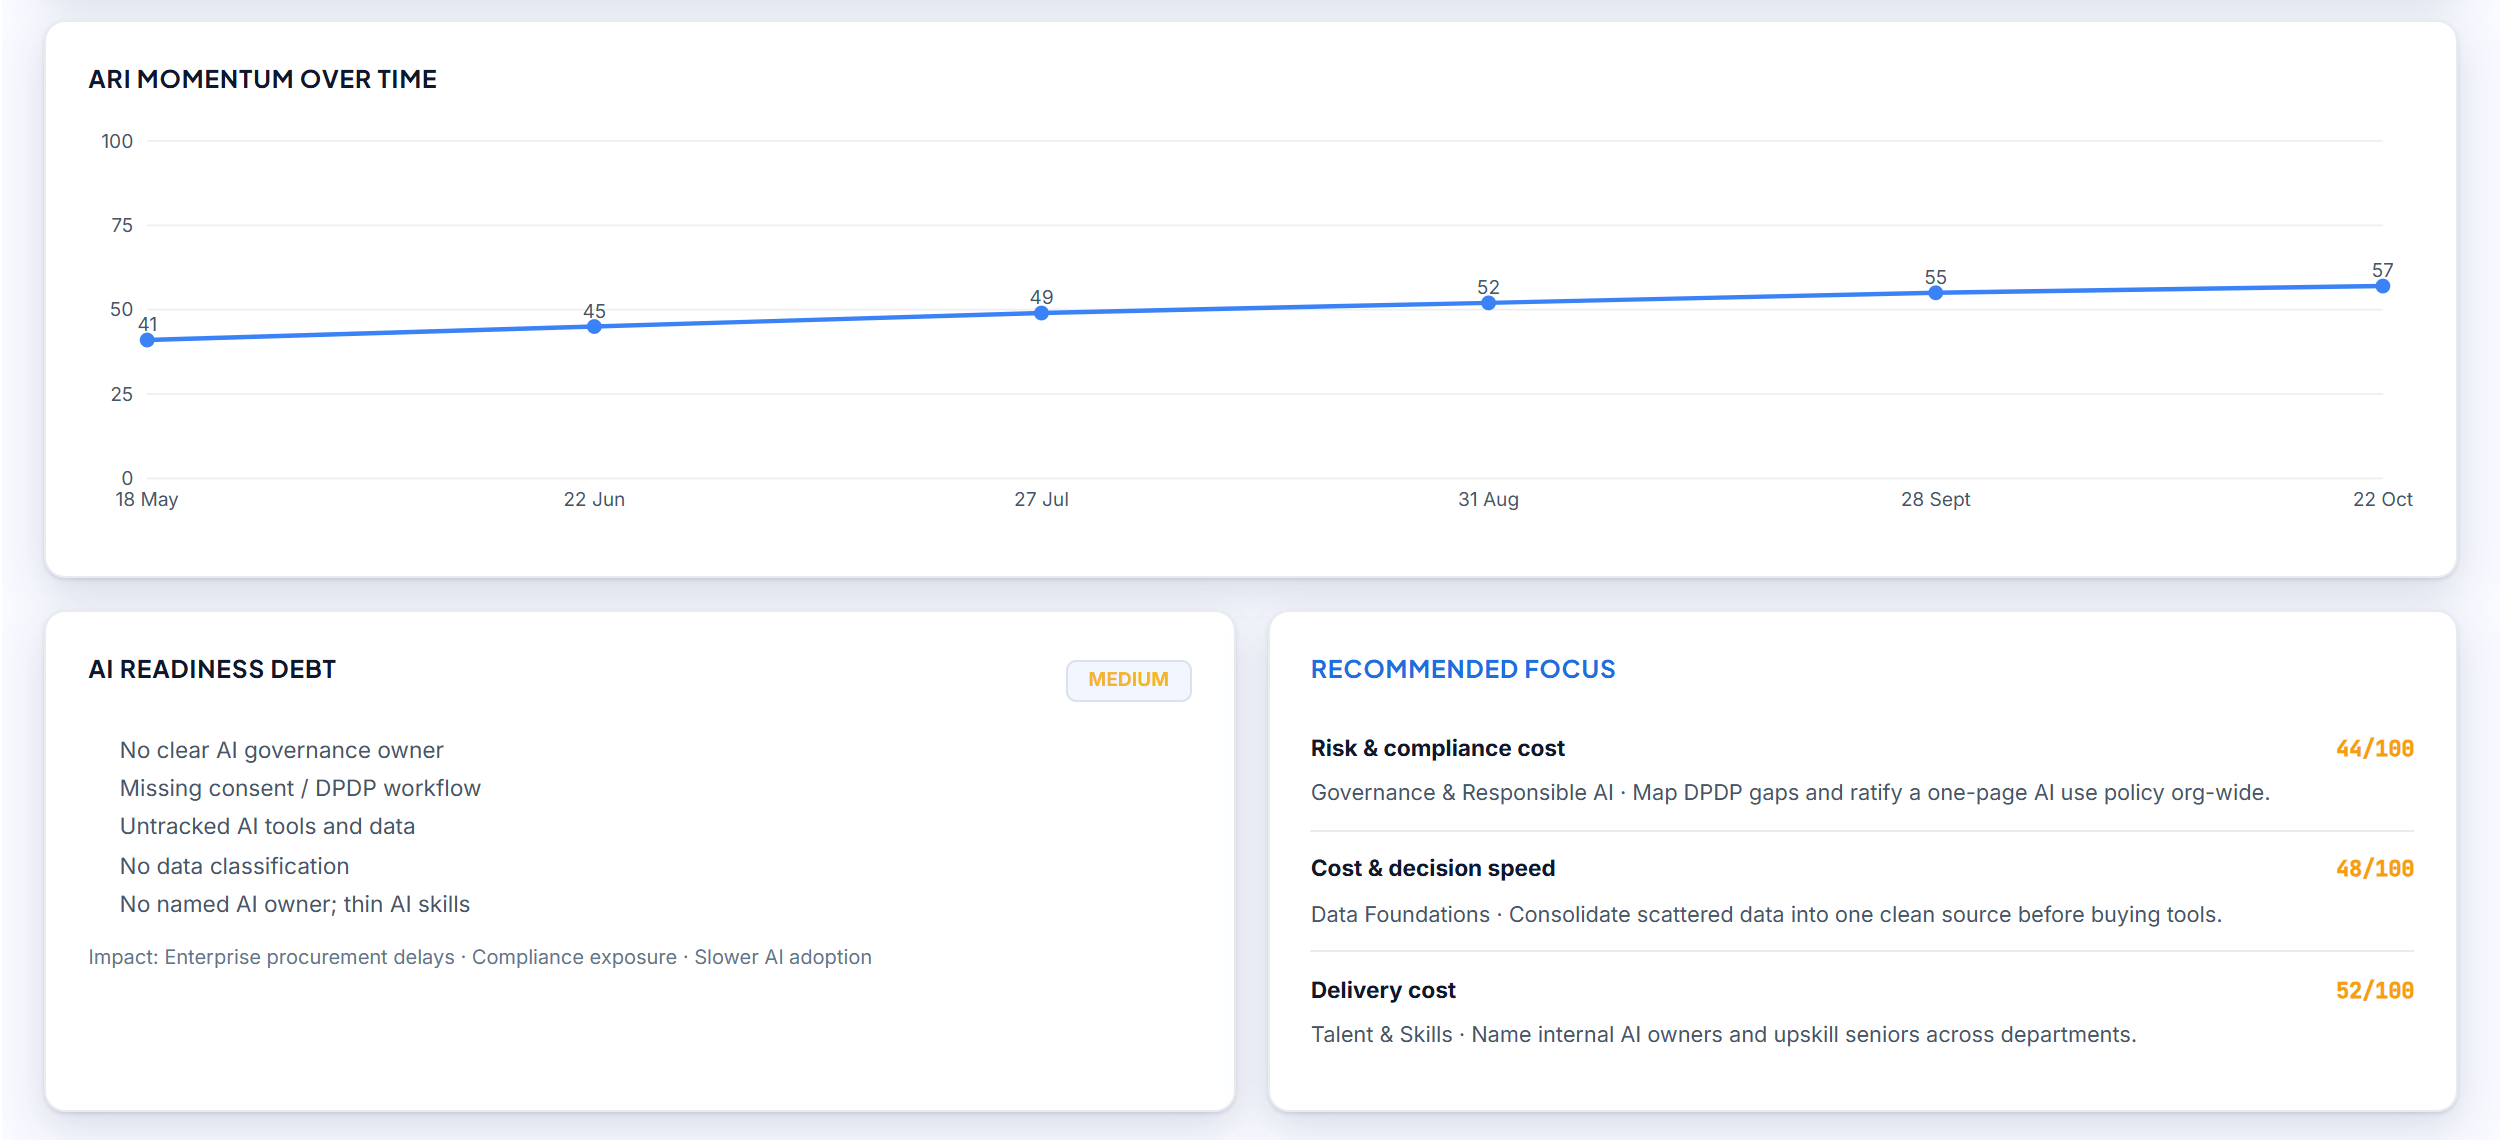Image resolution: width=2500 pixels, height=1140 pixels.
Task: Click the 25 y-axis label
Action: (122, 394)
